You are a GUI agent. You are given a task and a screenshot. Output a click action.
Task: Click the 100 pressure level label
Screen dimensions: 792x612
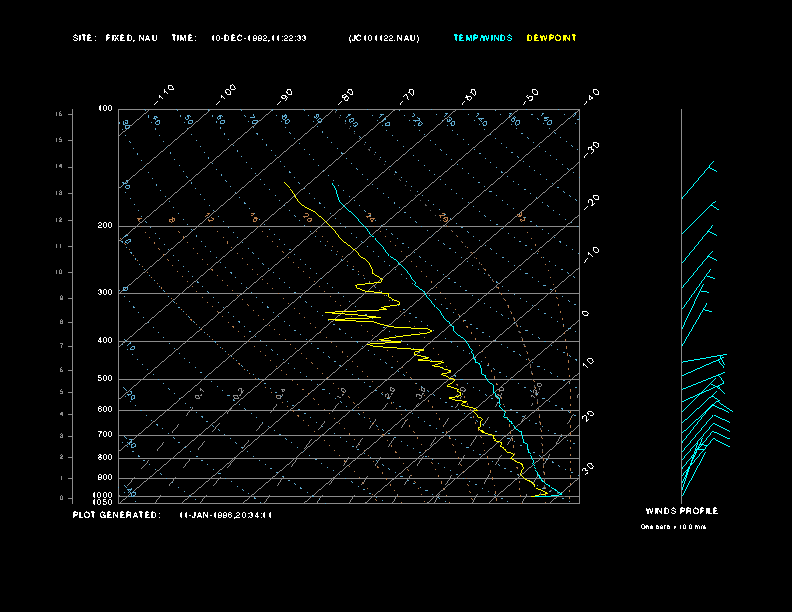(105, 108)
